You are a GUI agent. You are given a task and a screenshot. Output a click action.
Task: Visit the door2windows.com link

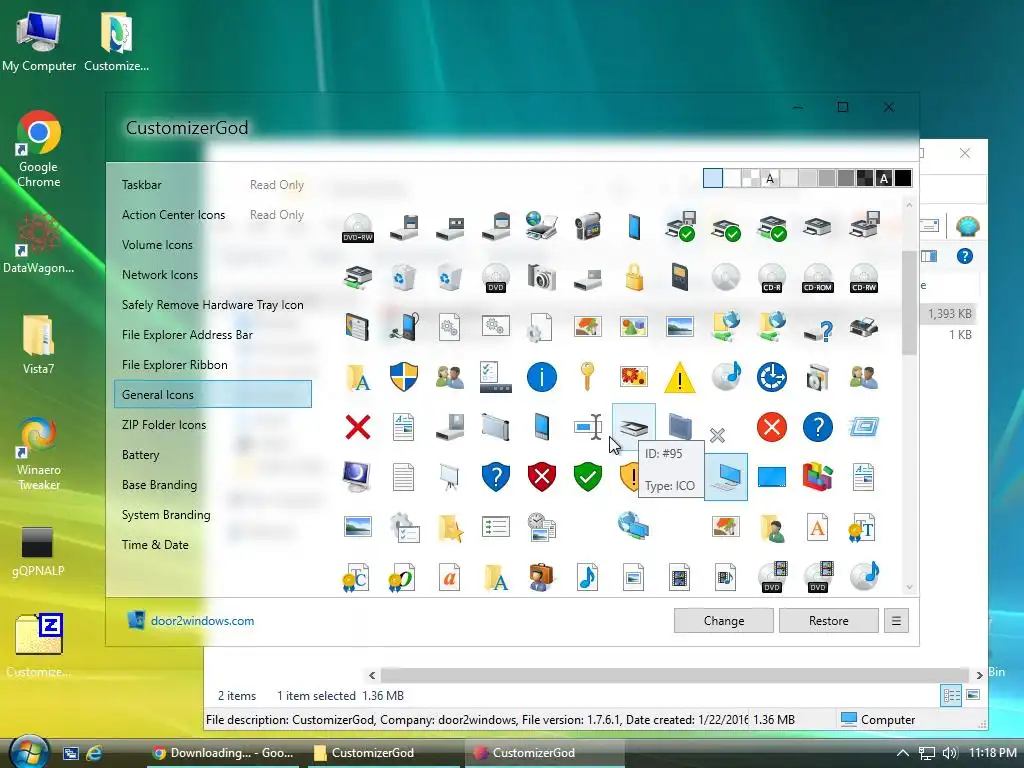[202, 621]
